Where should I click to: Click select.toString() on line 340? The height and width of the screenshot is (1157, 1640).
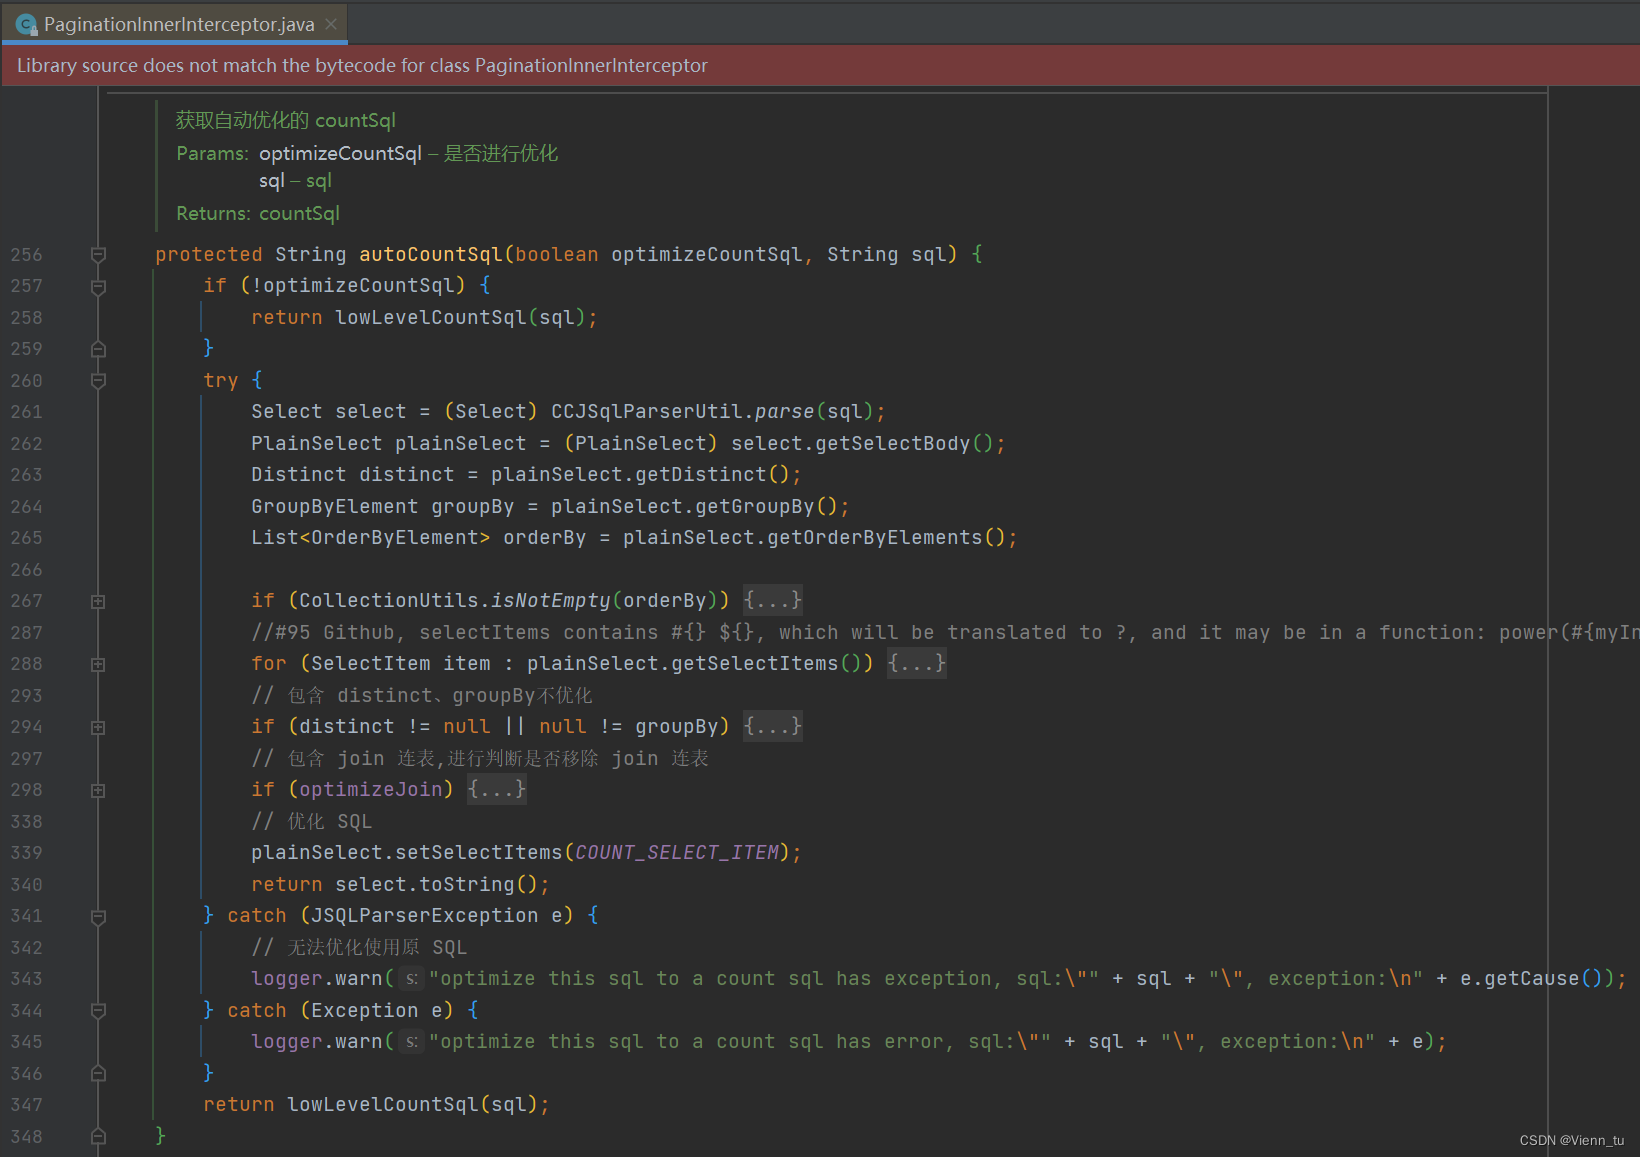point(437,884)
